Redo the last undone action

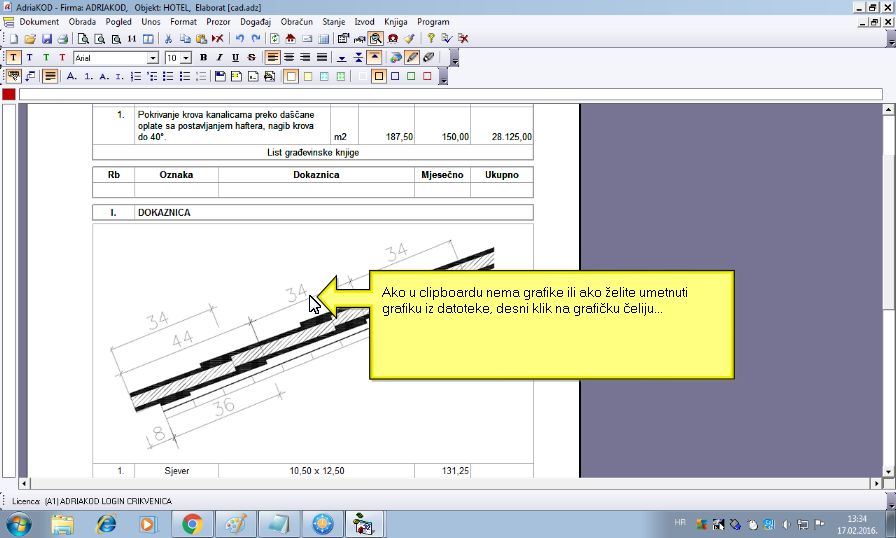coord(256,39)
